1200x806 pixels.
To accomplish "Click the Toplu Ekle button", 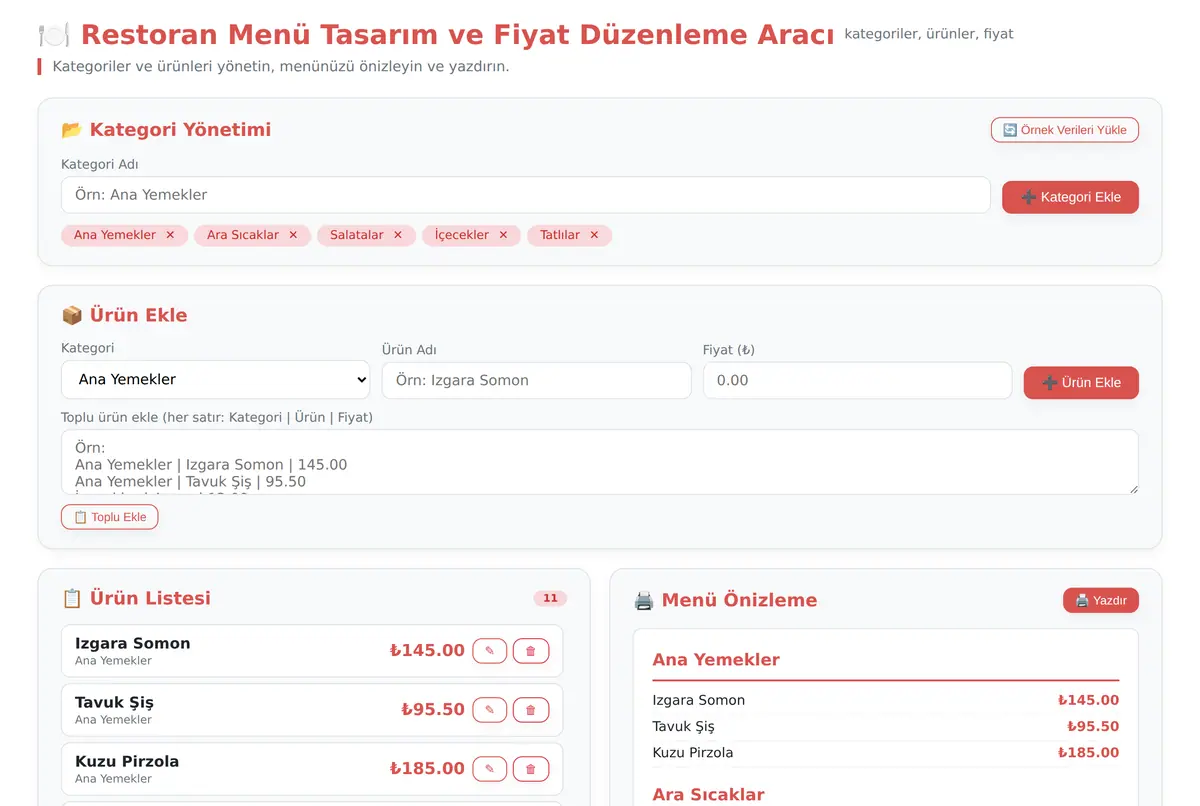I will (x=110, y=517).
